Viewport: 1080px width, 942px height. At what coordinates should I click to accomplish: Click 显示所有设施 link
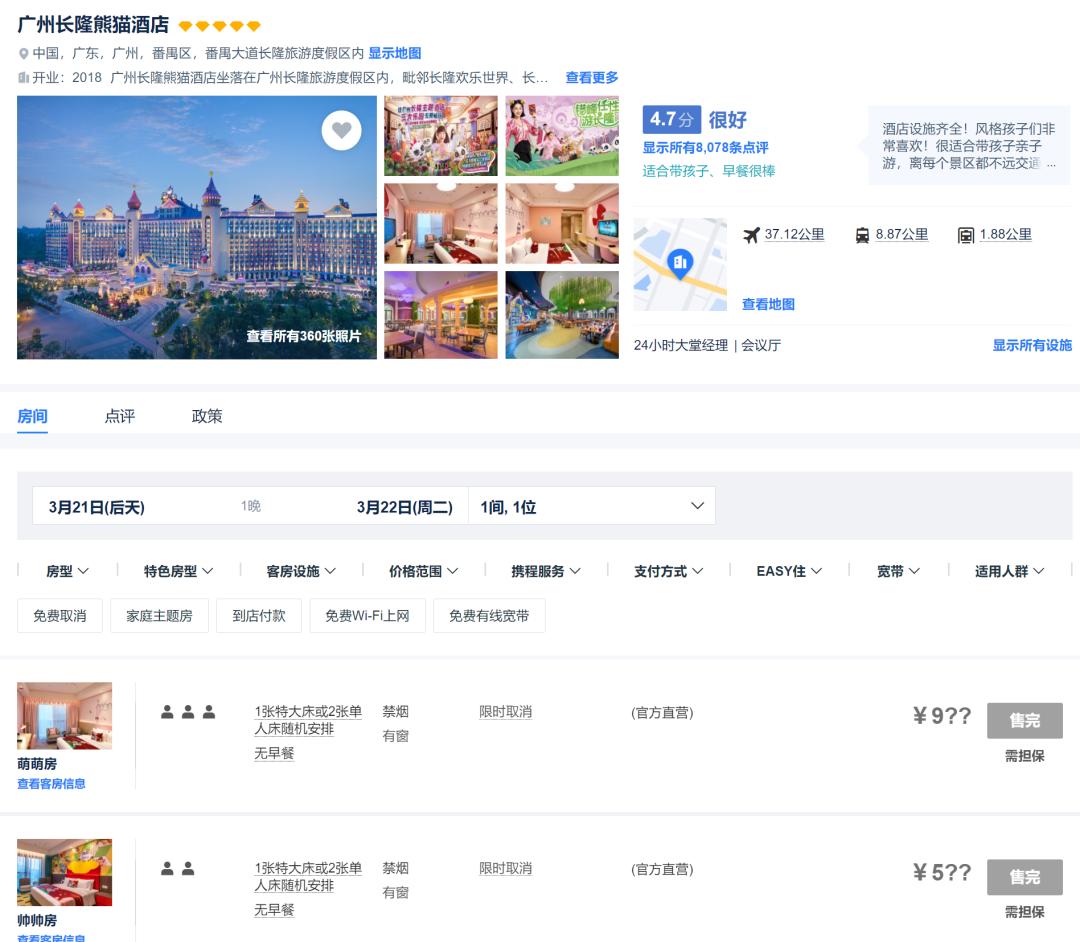(1032, 345)
